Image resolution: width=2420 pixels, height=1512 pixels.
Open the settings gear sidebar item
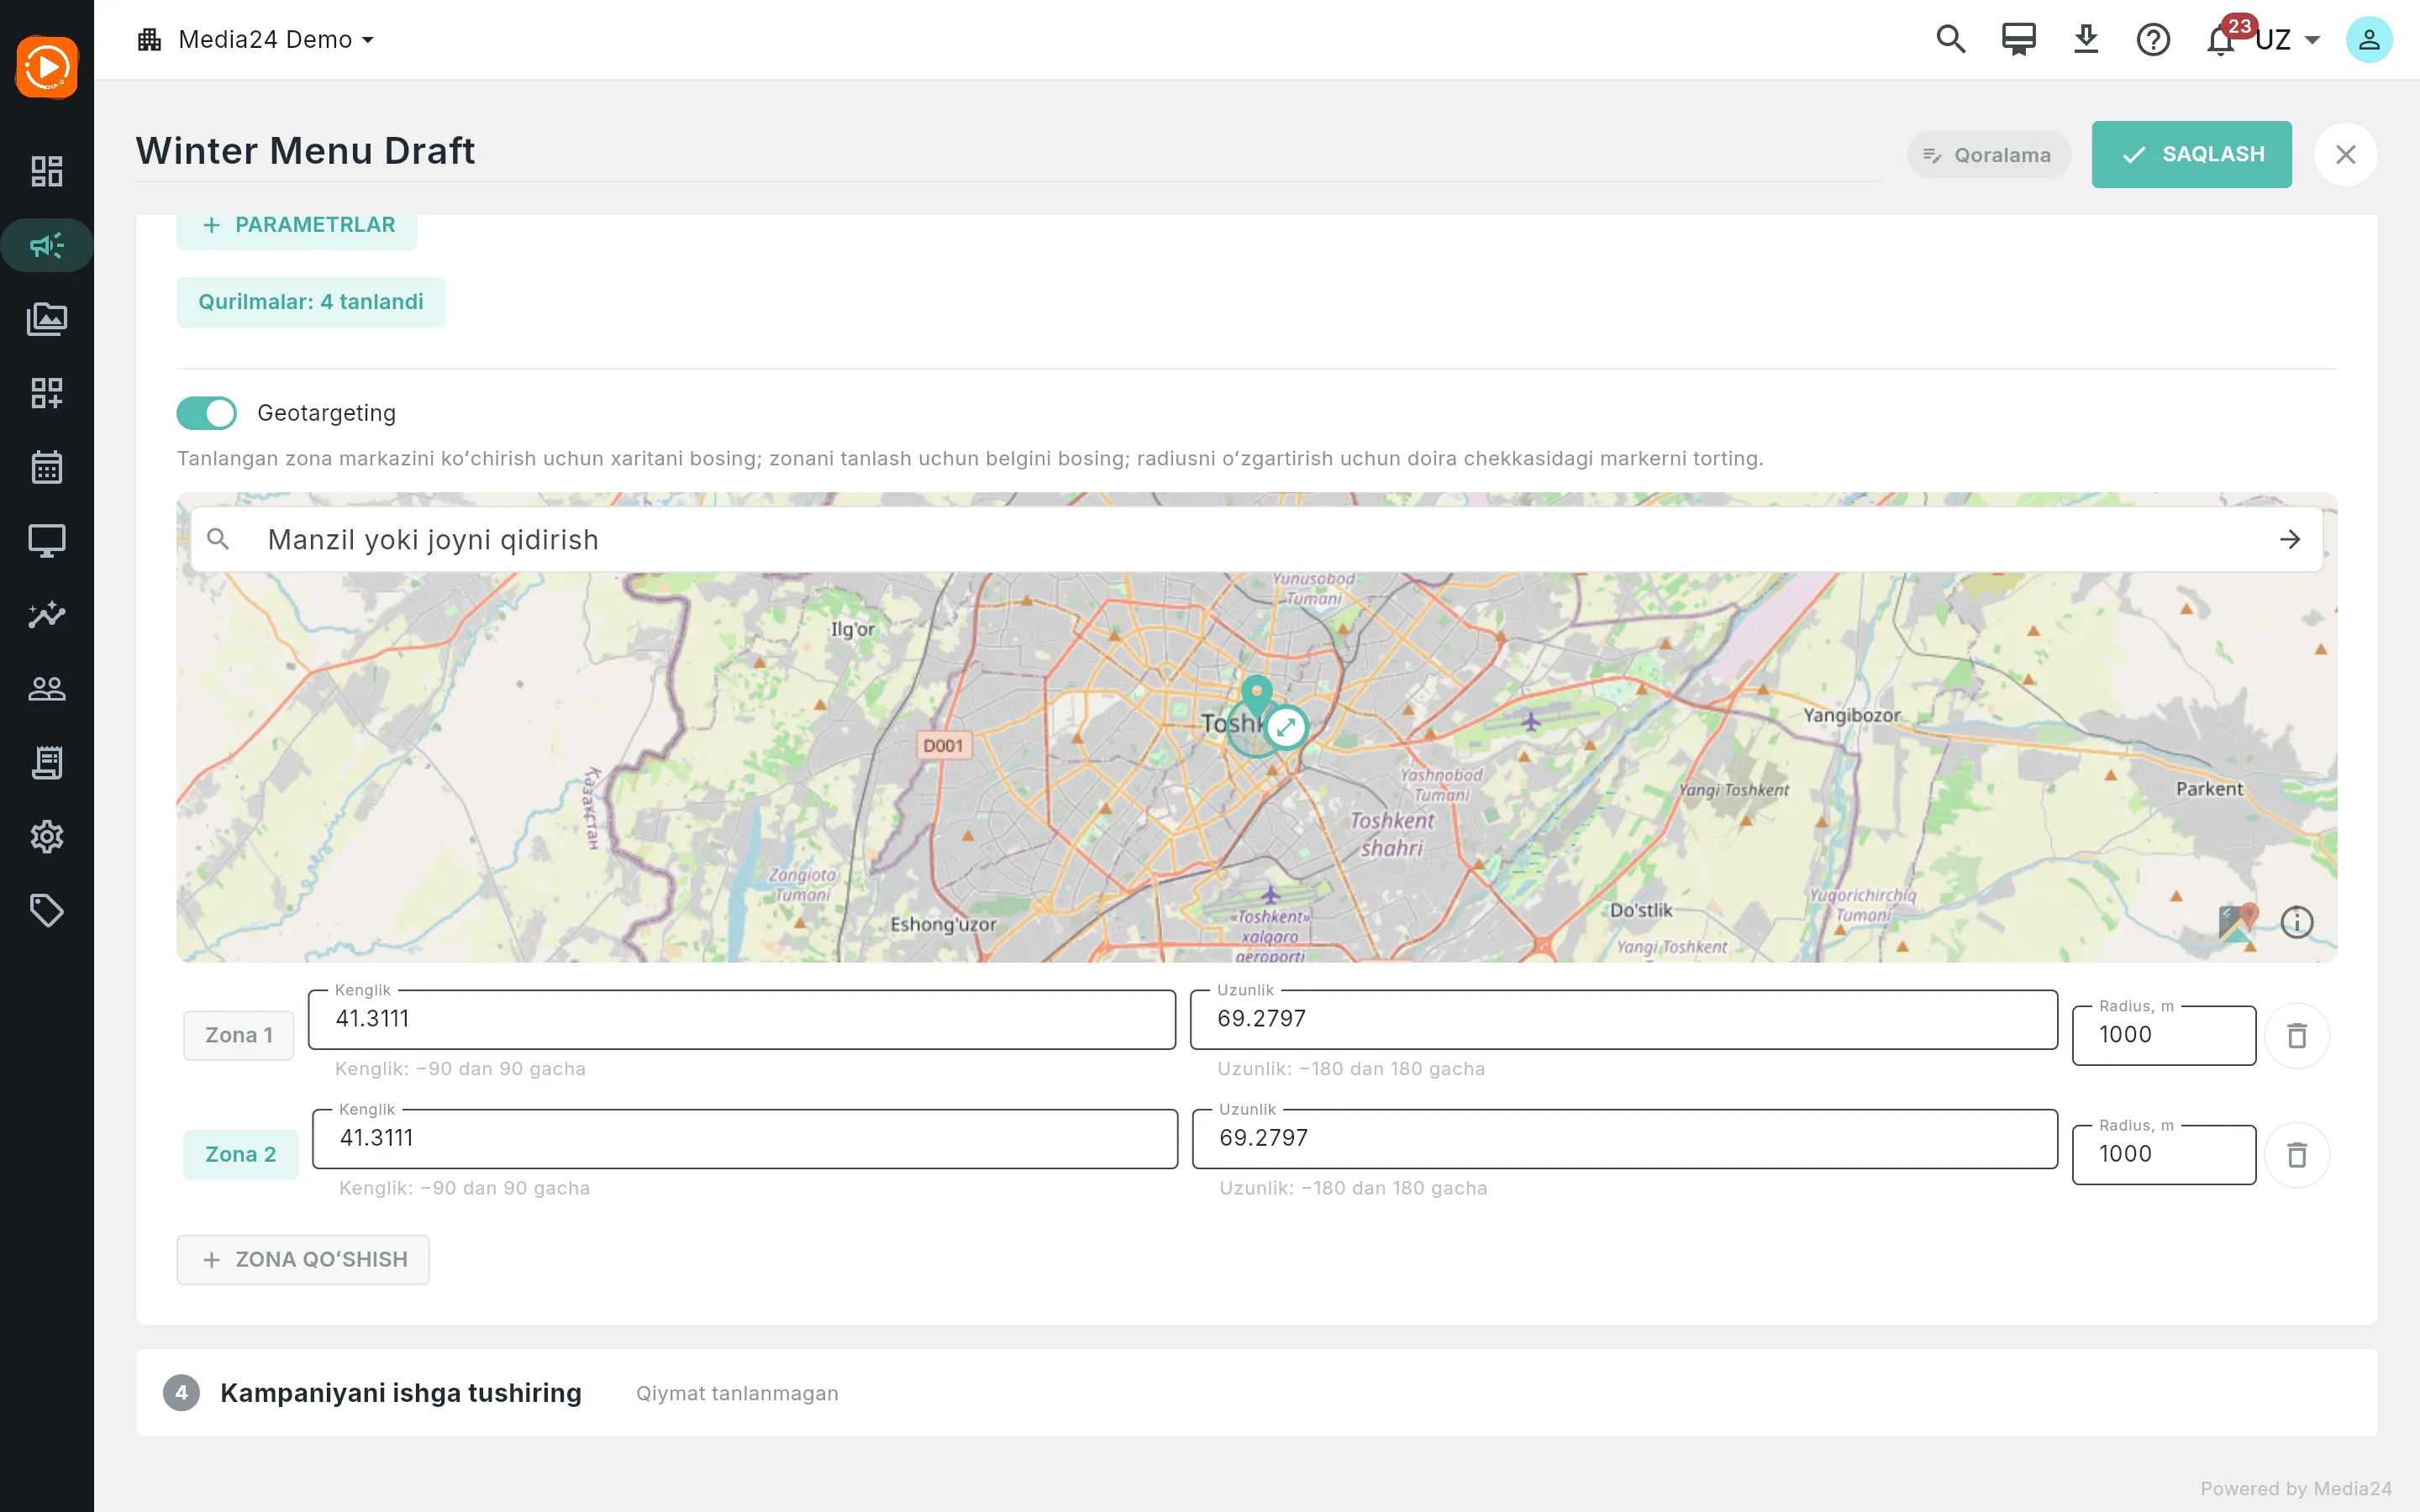[x=47, y=836]
